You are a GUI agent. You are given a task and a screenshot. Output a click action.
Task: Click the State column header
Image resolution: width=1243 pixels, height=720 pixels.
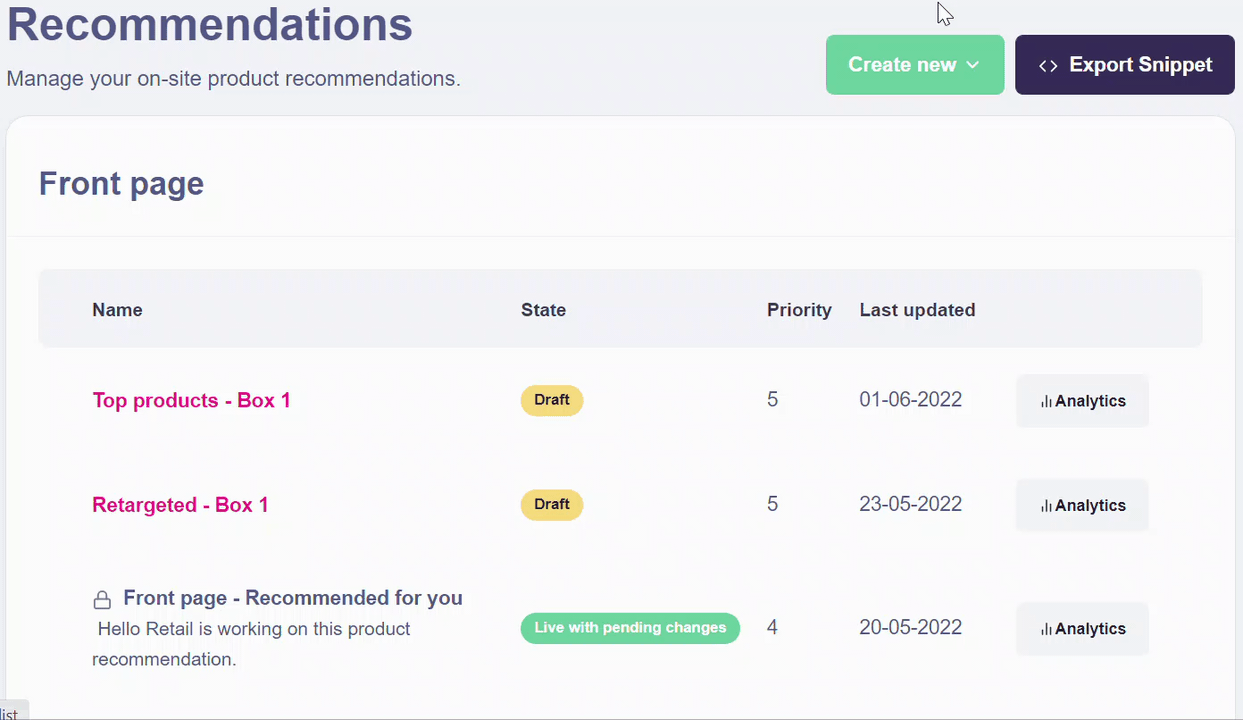[x=543, y=310]
